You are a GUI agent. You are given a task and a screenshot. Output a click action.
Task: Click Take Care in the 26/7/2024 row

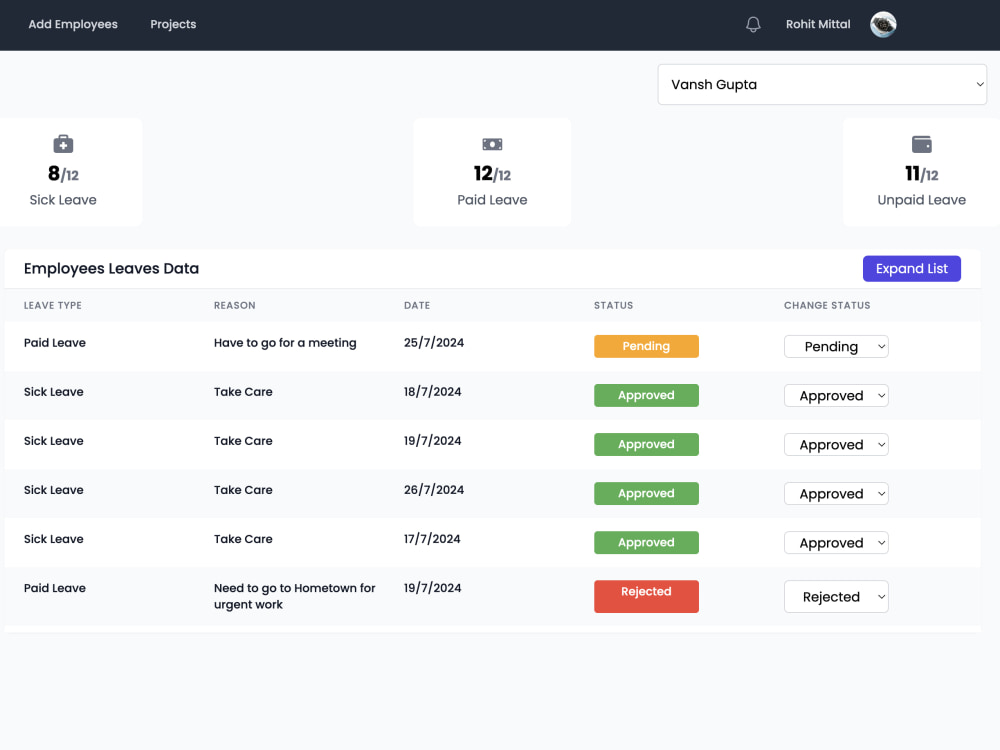coord(243,490)
